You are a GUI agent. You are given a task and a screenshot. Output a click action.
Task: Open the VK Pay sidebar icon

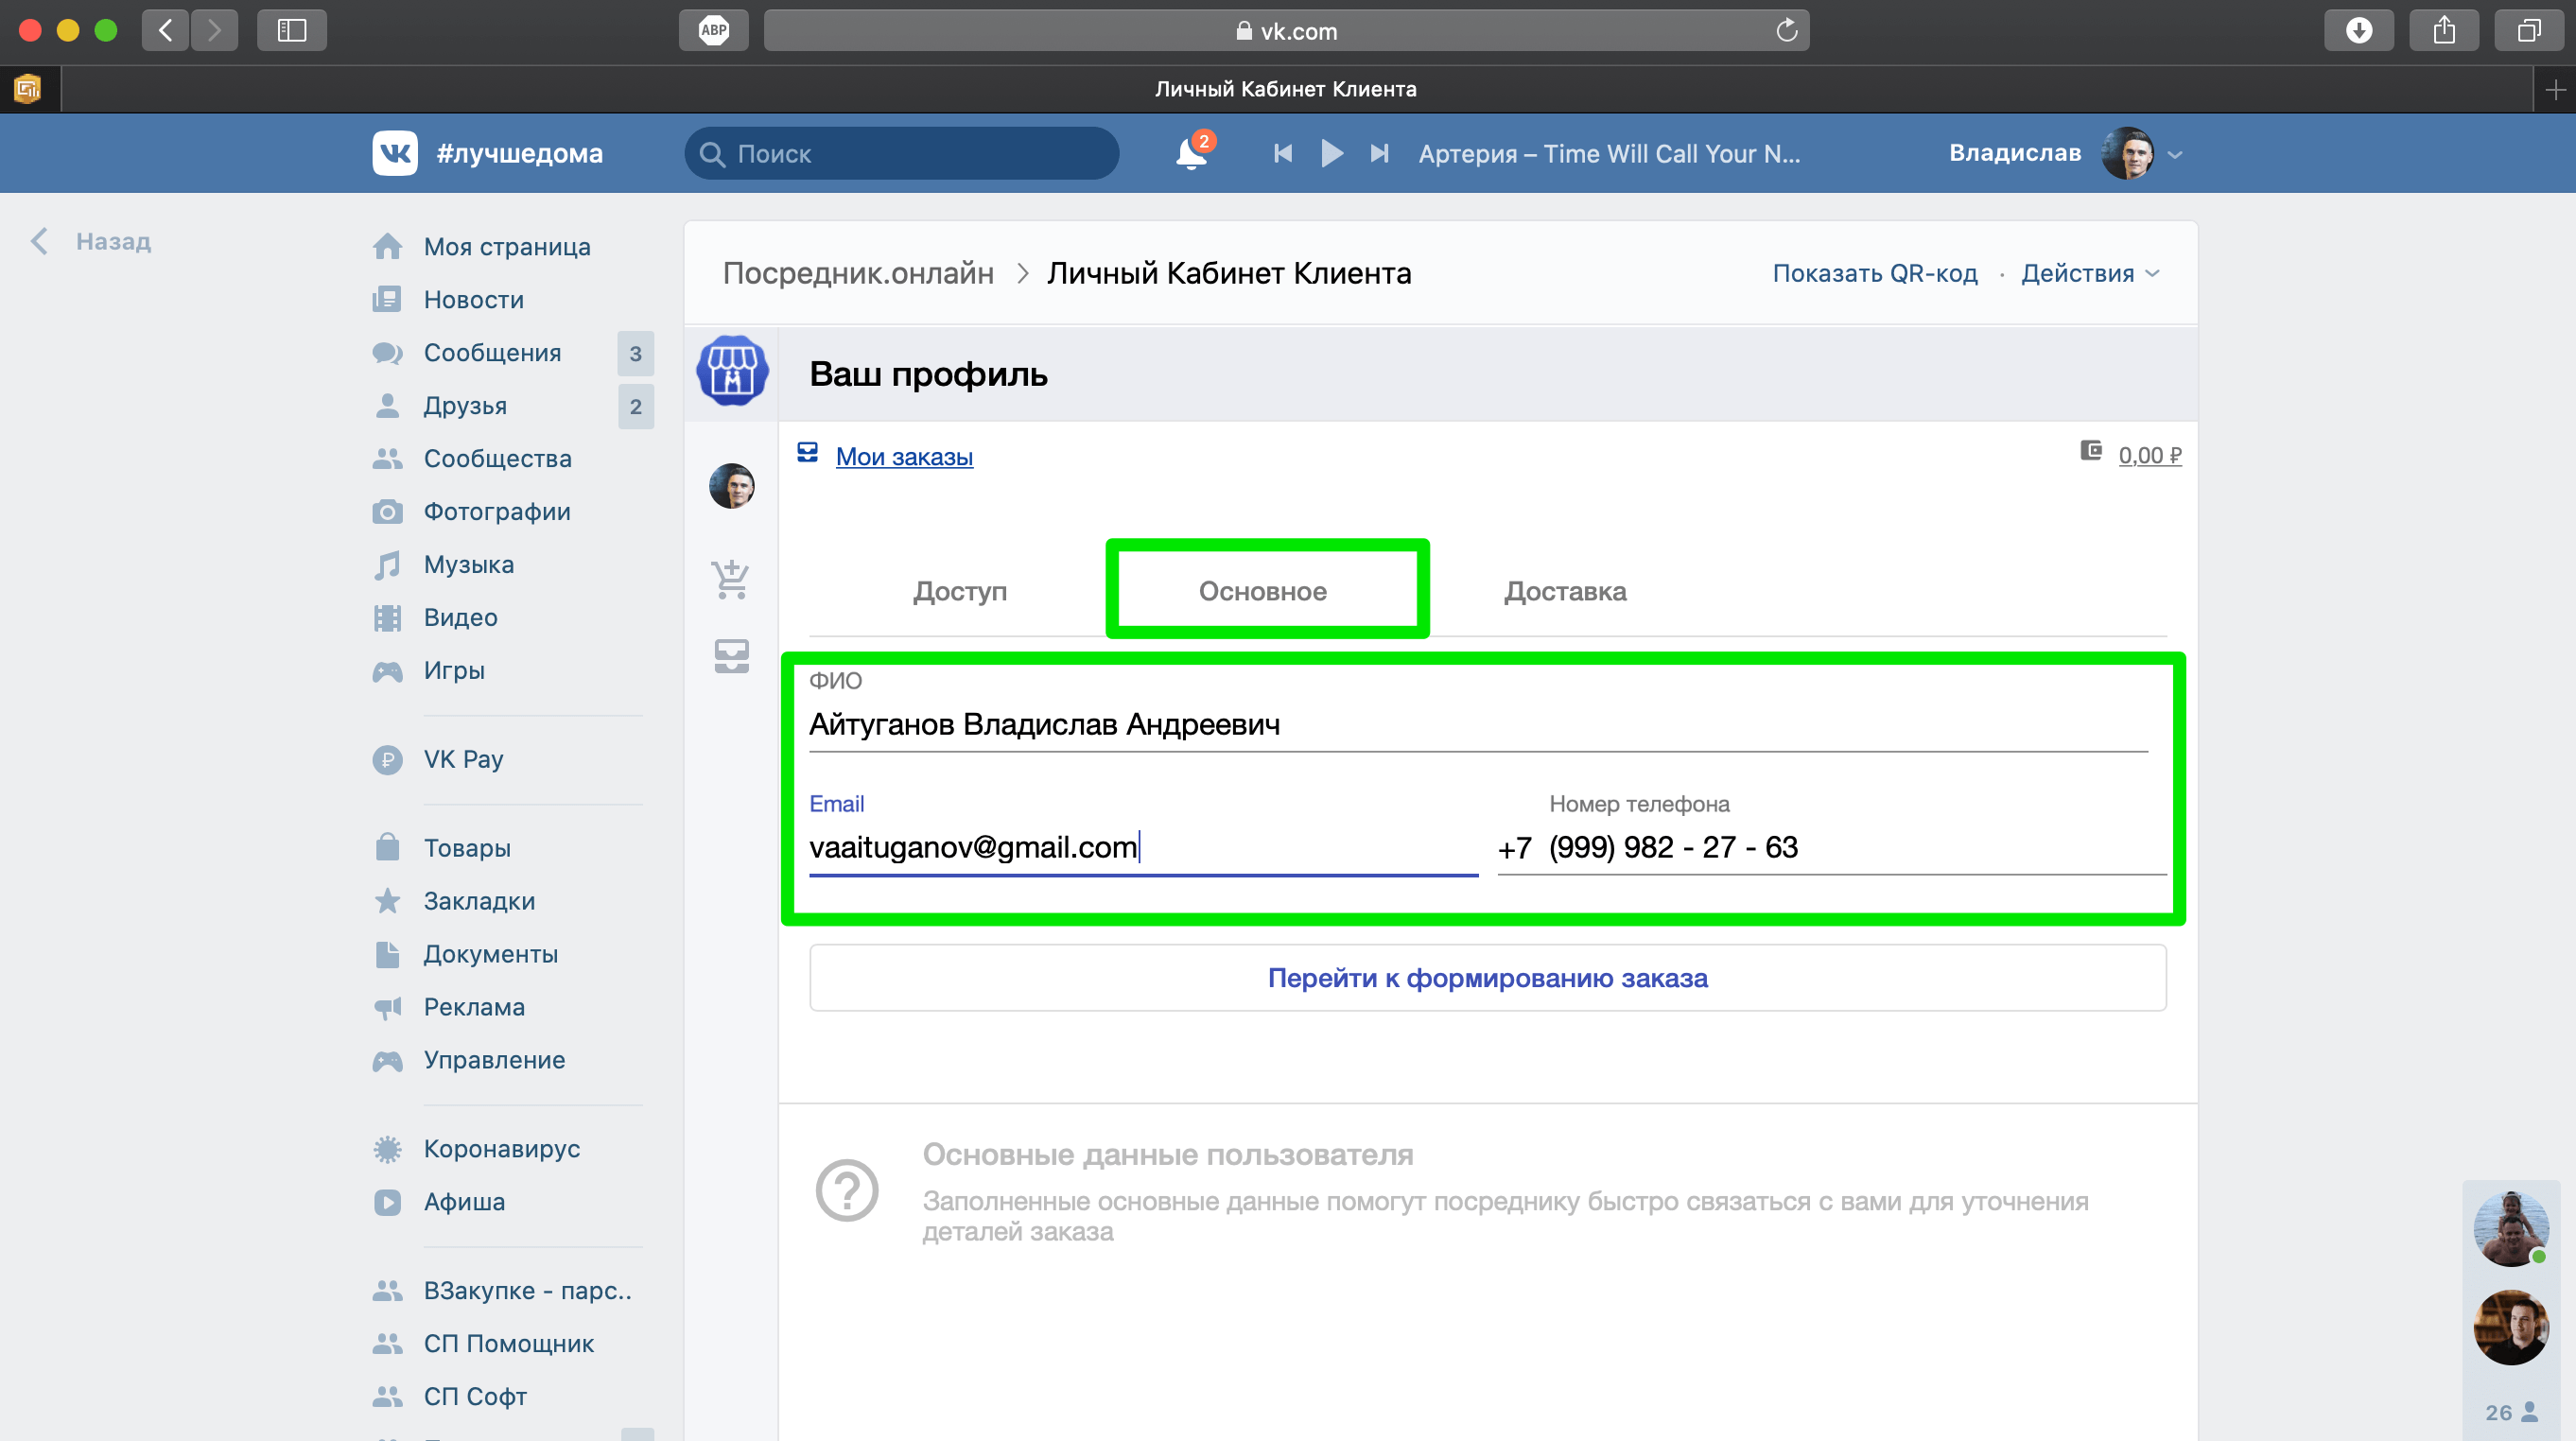pyautogui.click(x=388, y=760)
